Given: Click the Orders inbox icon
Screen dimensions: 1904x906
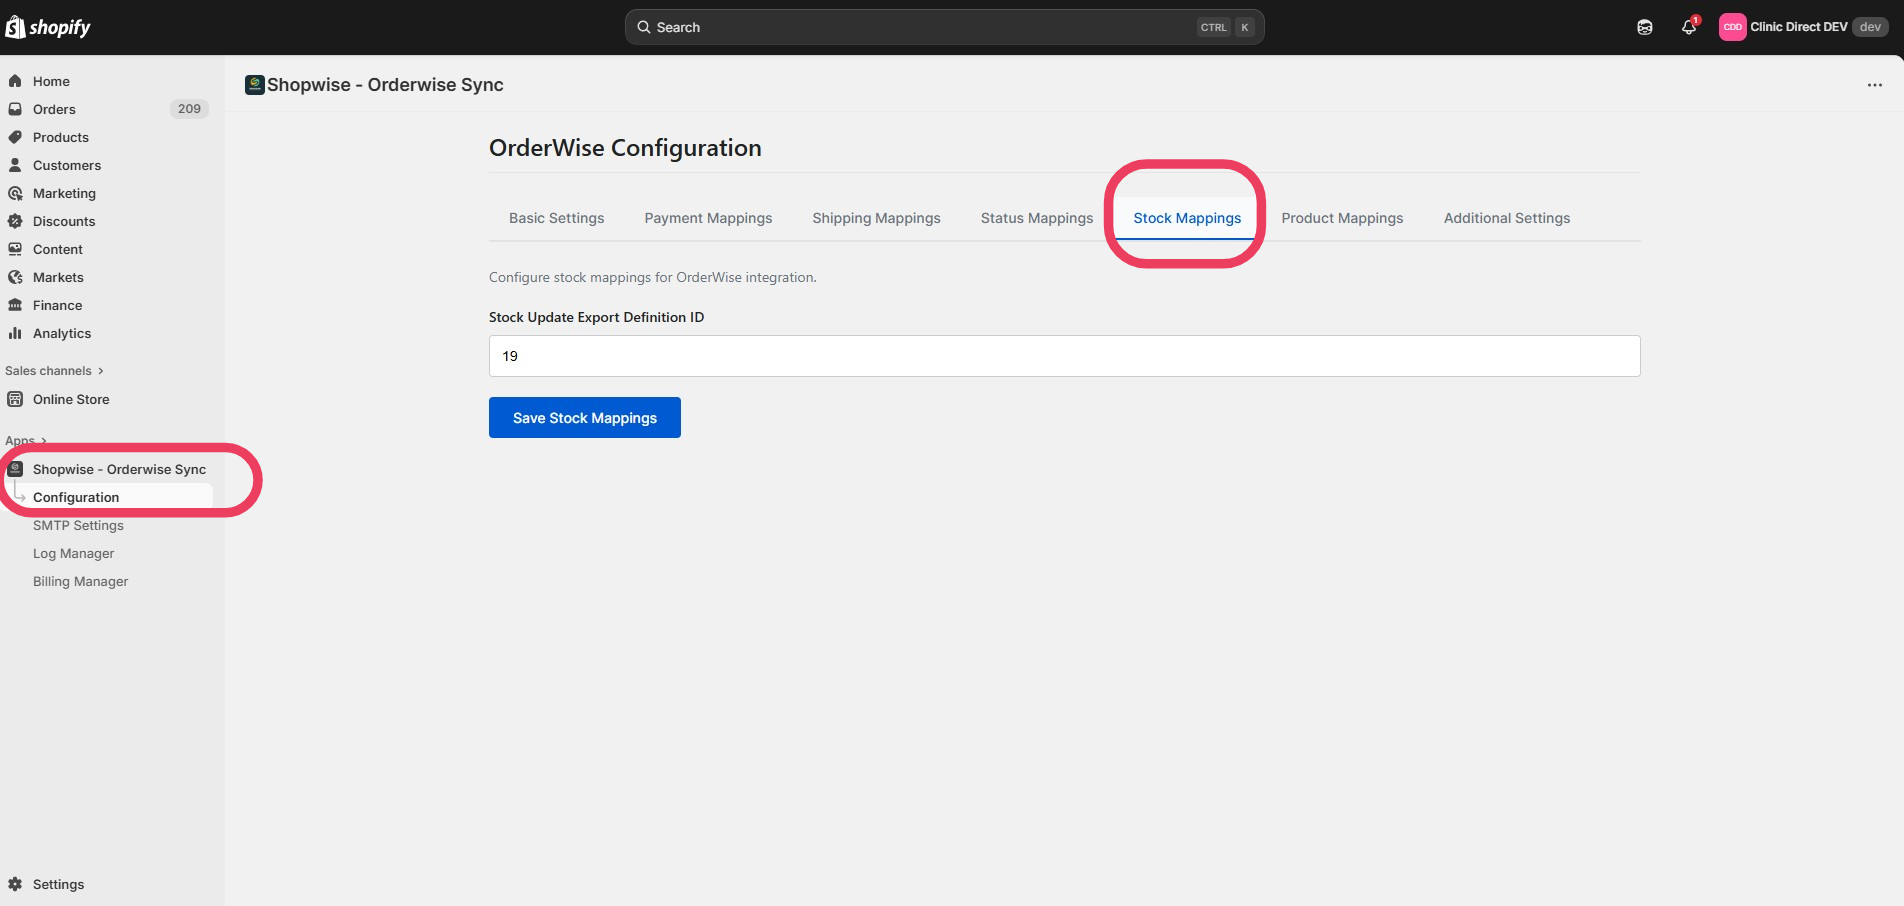Looking at the screenshot, I should tap(15, 109).
